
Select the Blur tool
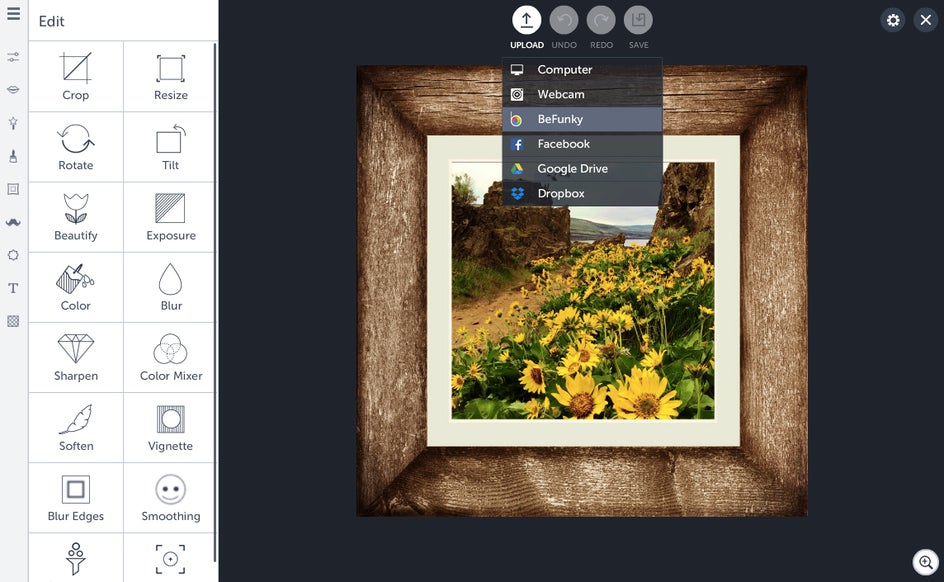coord(170,287)
